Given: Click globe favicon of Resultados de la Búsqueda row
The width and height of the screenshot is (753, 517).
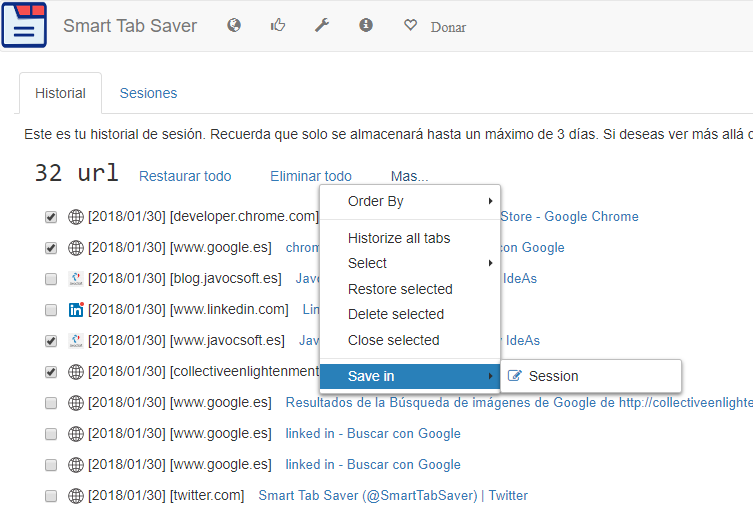Looking at the screenshot, I should click(x=76, y=403).
